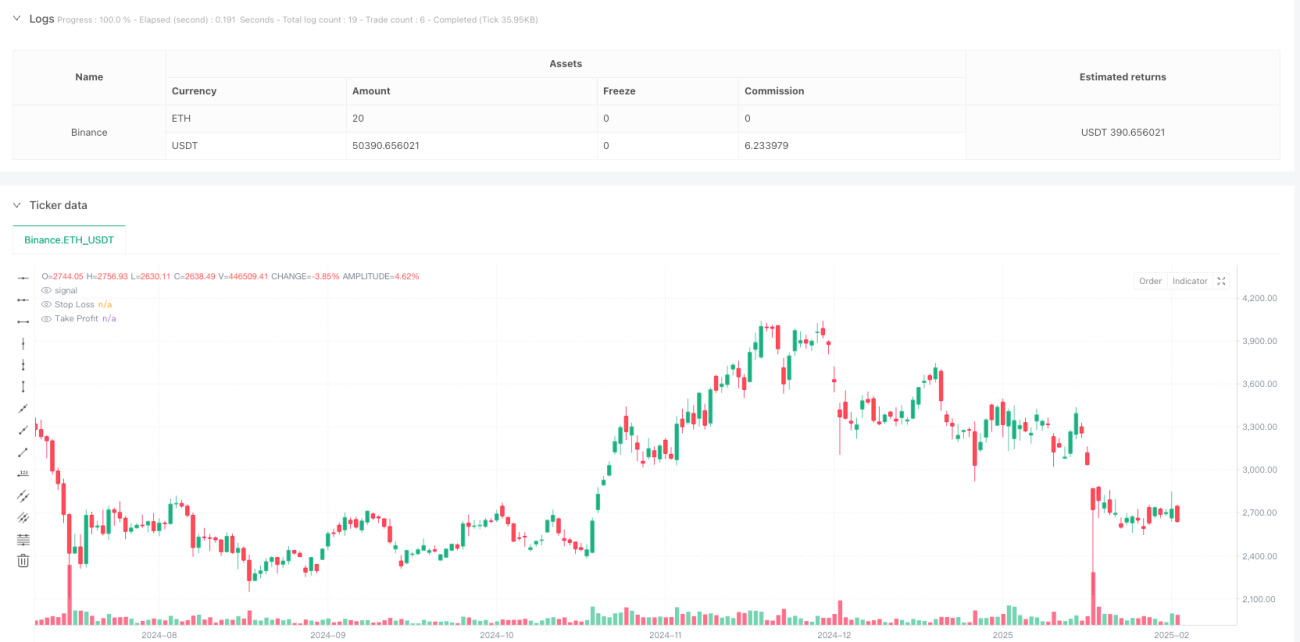Open chart in fullscreen mode
This screenshot has width=1300, height=642.
(x=1221, y=281)
